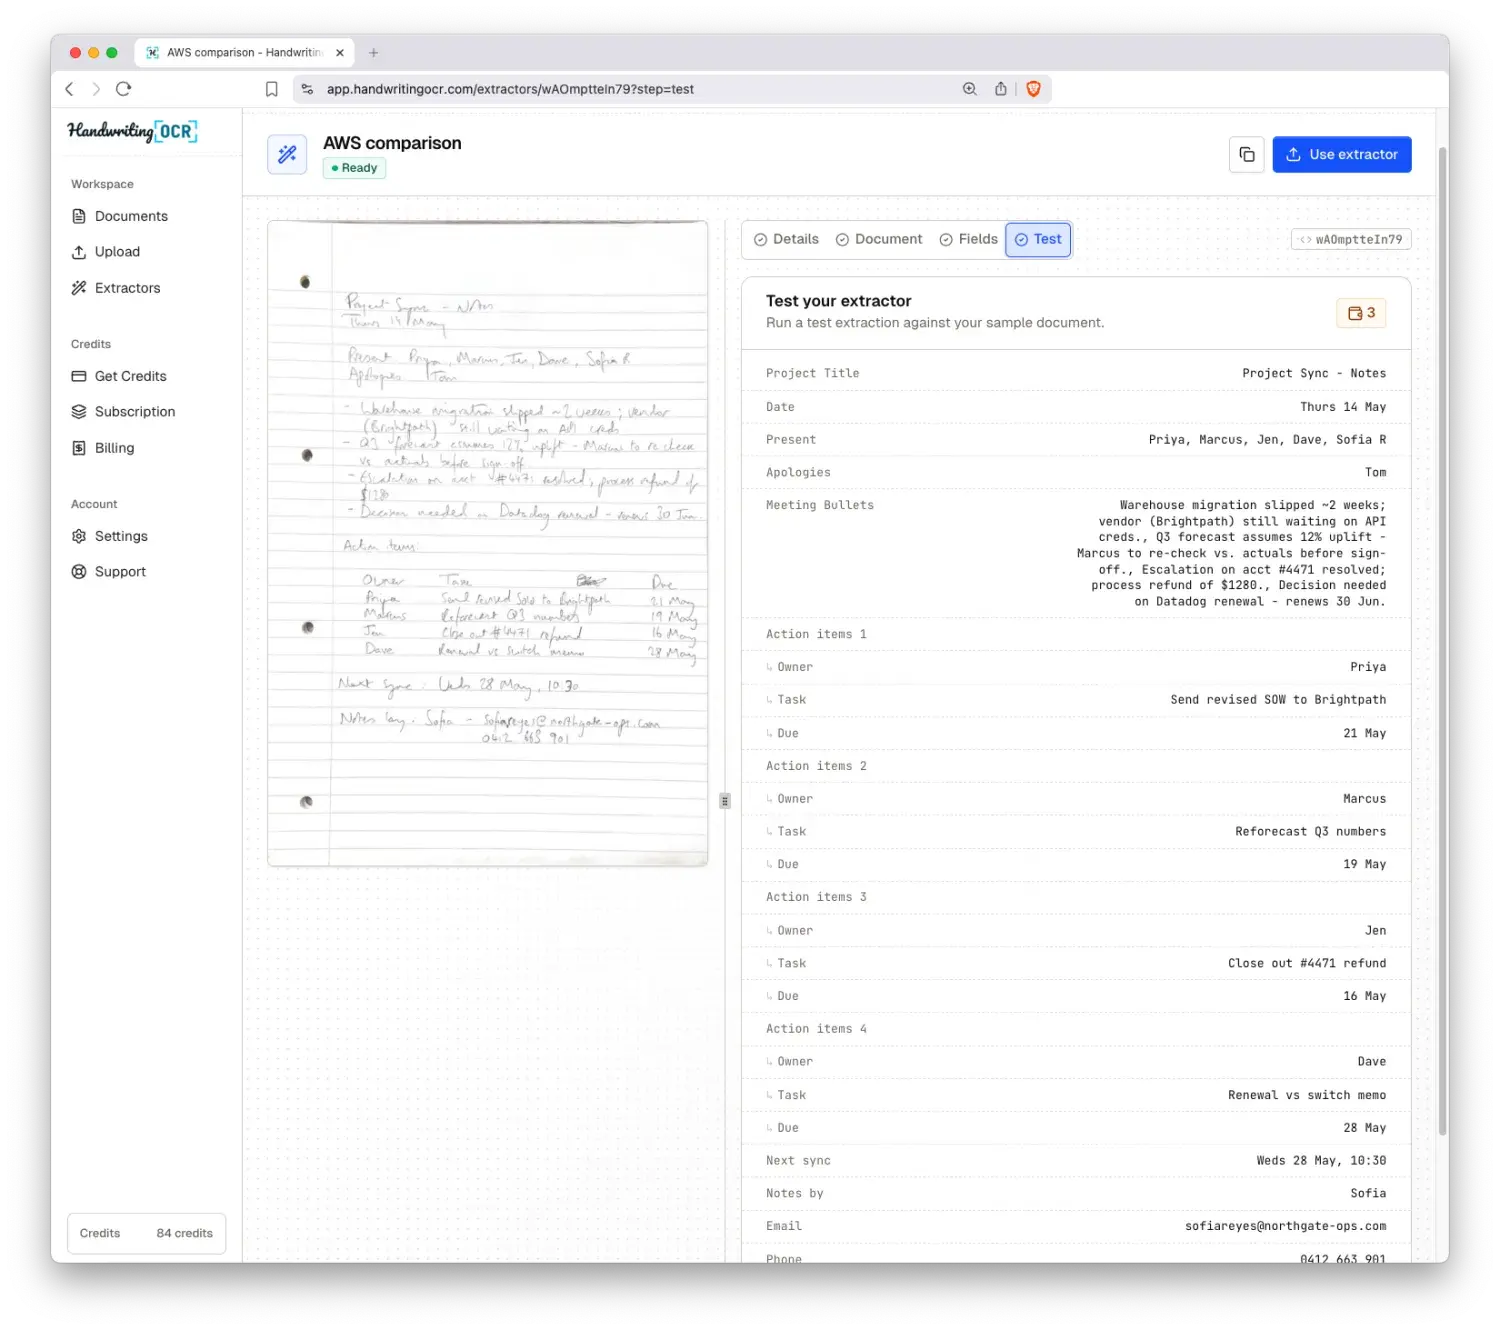Click the Ready status badge
1500x1330 pixels.
[354, 168]
